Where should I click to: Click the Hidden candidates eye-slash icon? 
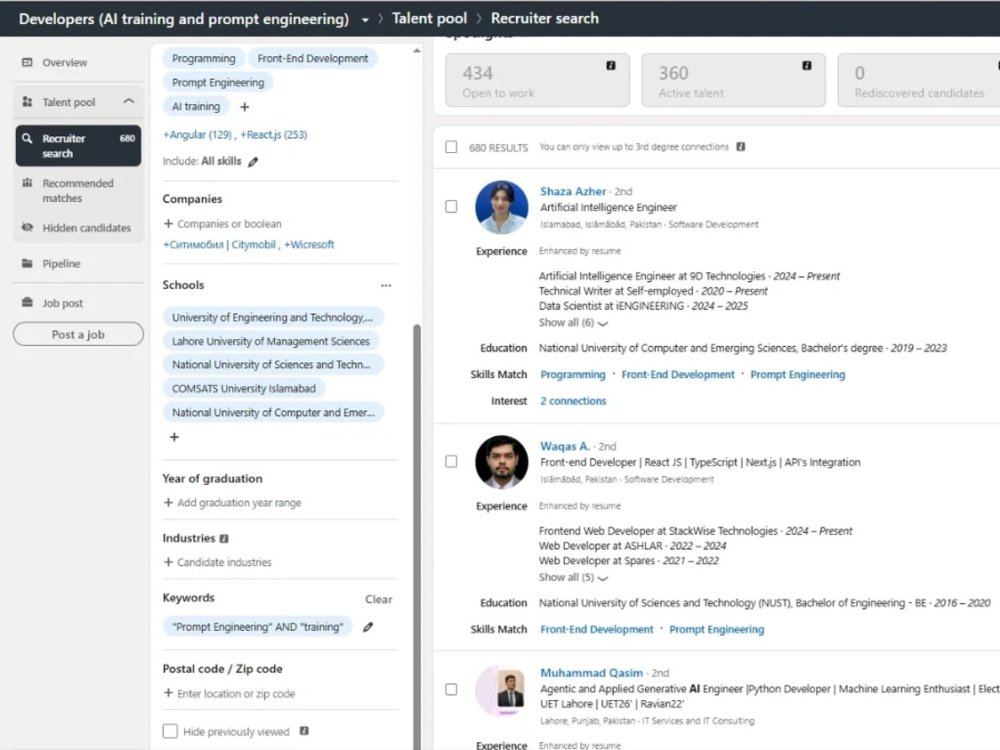tap(27, 228)
